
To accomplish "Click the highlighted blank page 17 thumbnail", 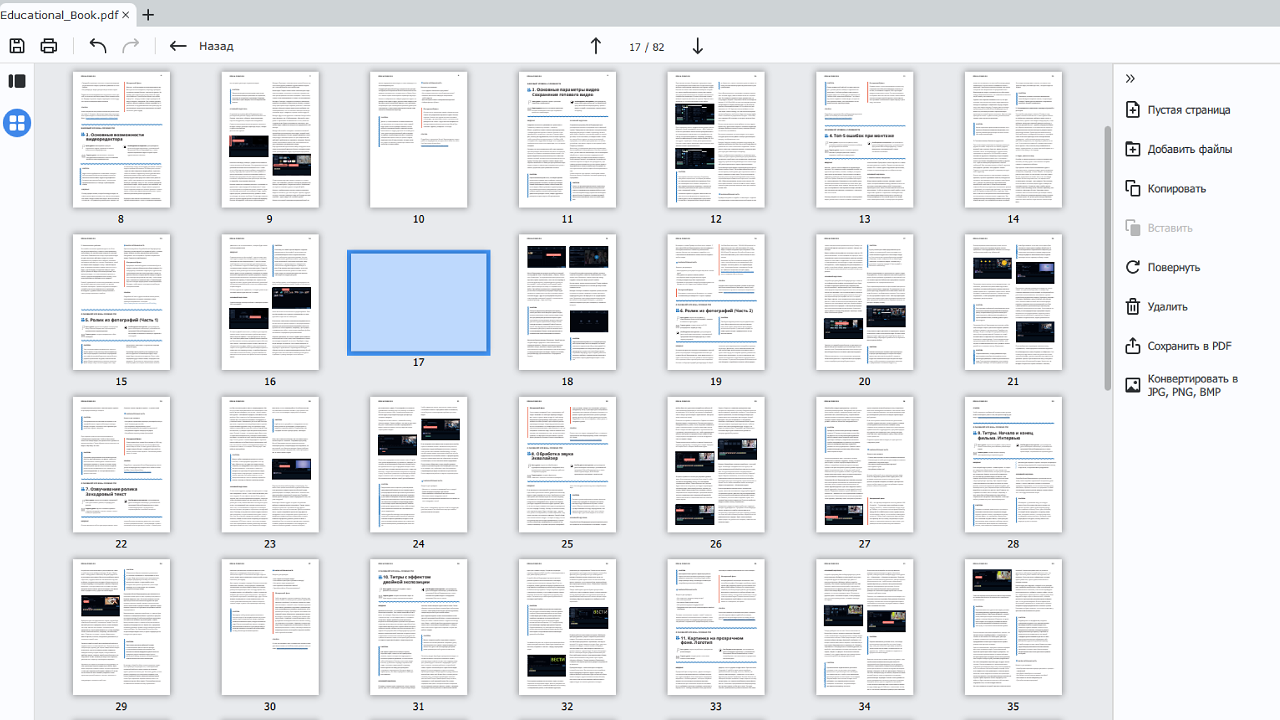I will 418,302.
